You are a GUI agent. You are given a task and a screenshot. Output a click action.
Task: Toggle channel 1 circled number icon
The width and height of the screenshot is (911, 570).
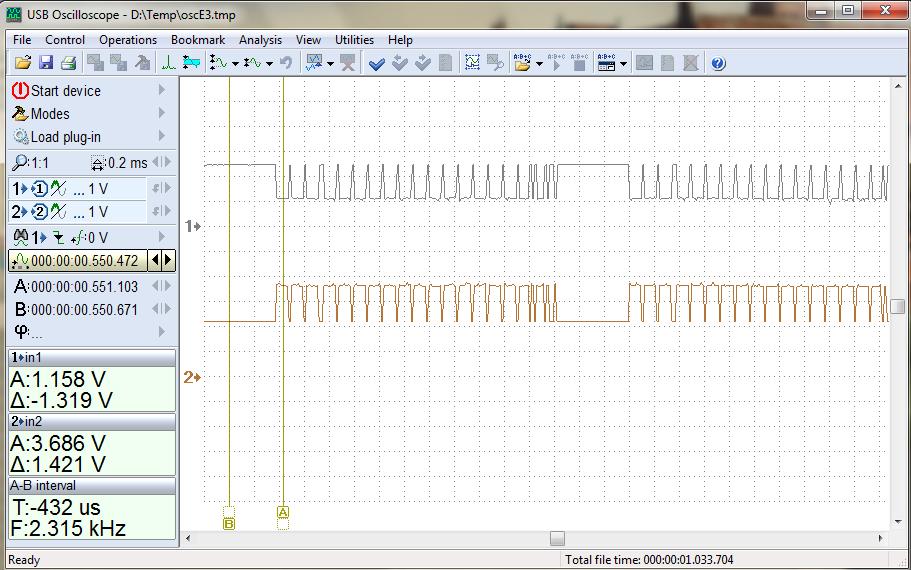[39, 189]
